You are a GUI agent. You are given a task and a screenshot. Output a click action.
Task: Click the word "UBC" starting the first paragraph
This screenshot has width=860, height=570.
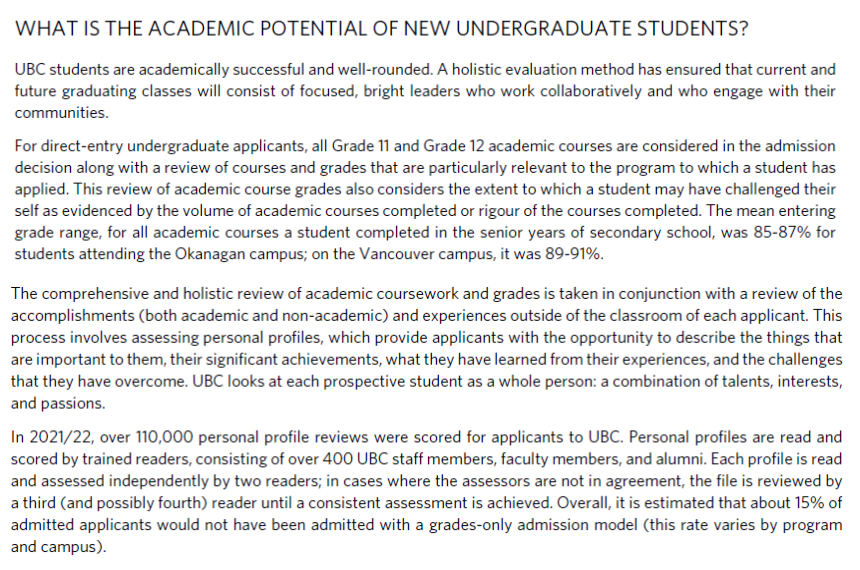point(30,70)
